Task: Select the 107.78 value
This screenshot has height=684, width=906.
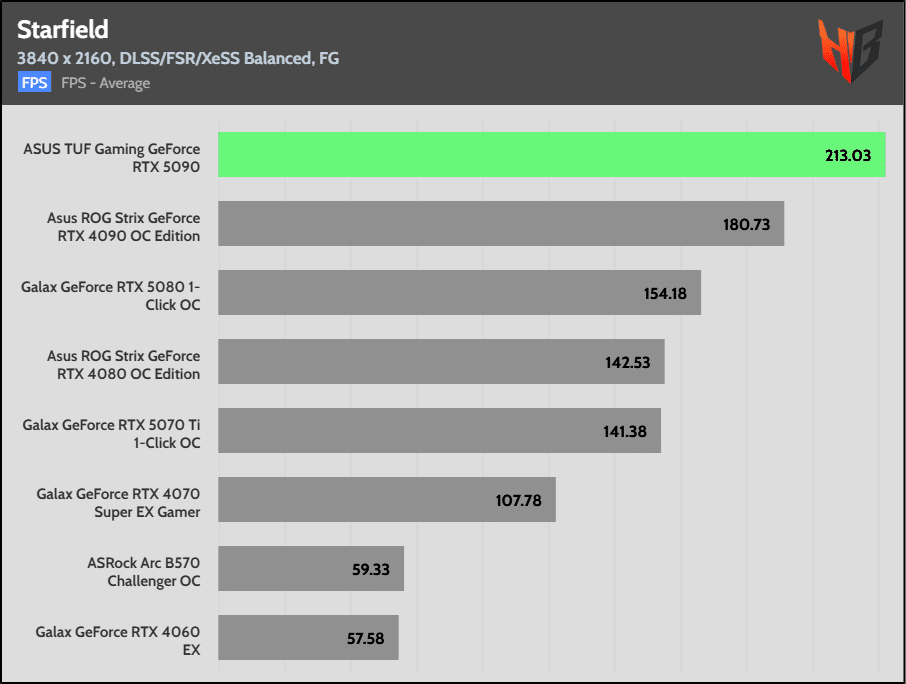Action: (x=518, y=500)
